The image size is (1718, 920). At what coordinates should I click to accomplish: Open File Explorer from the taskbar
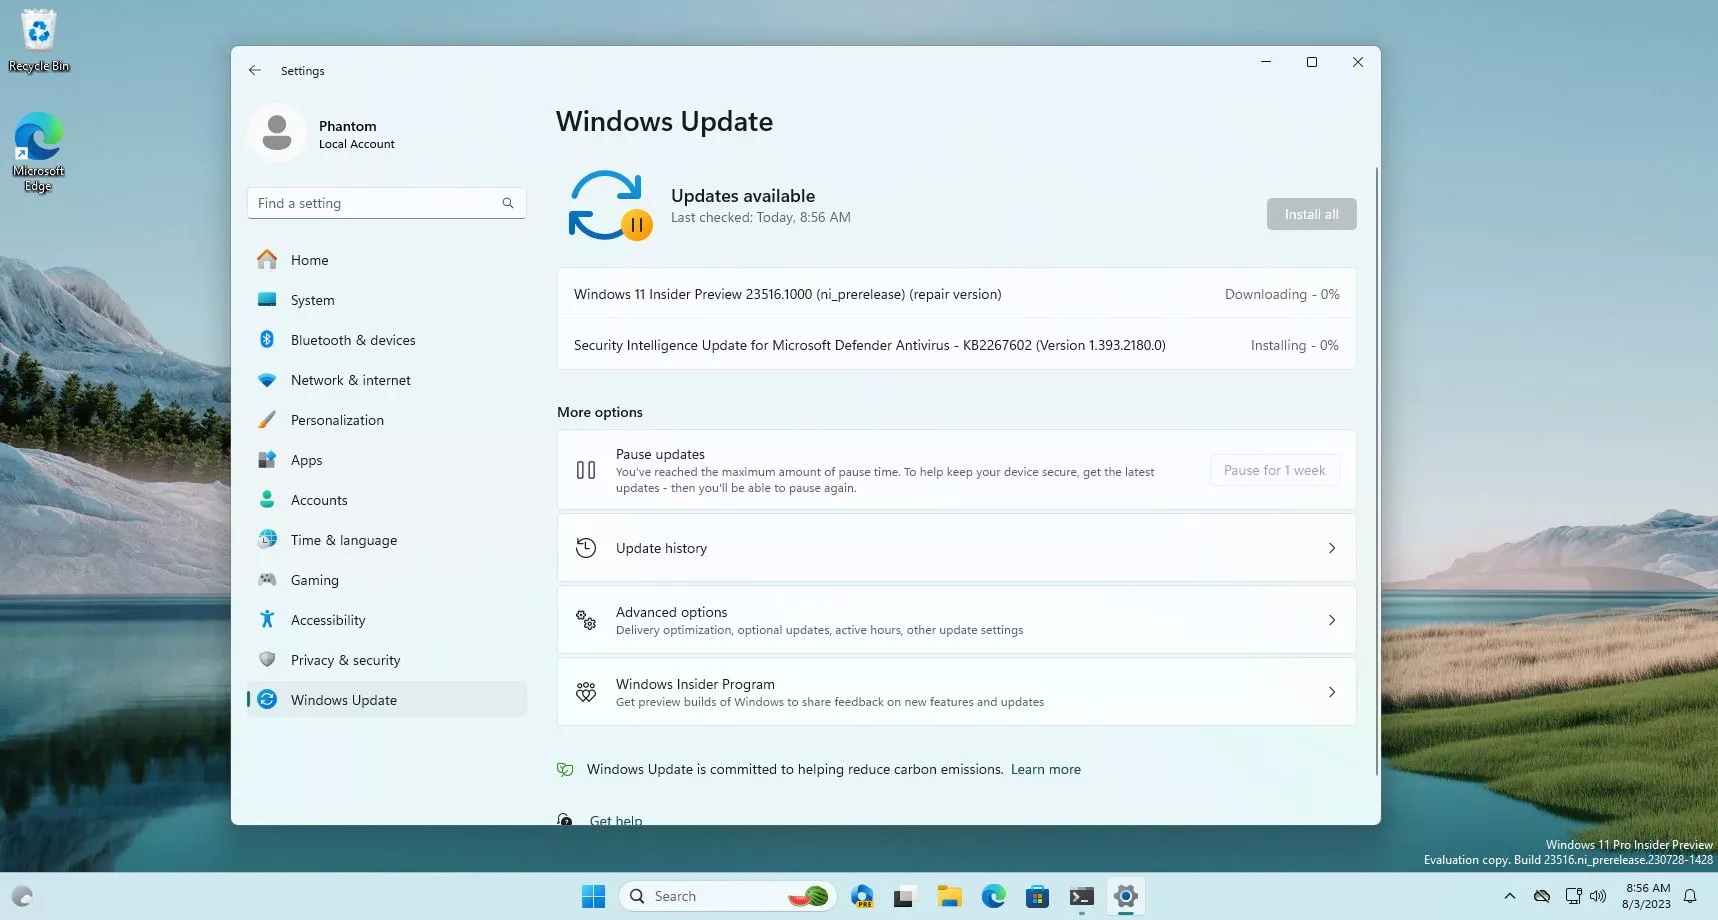click(949, 897)
